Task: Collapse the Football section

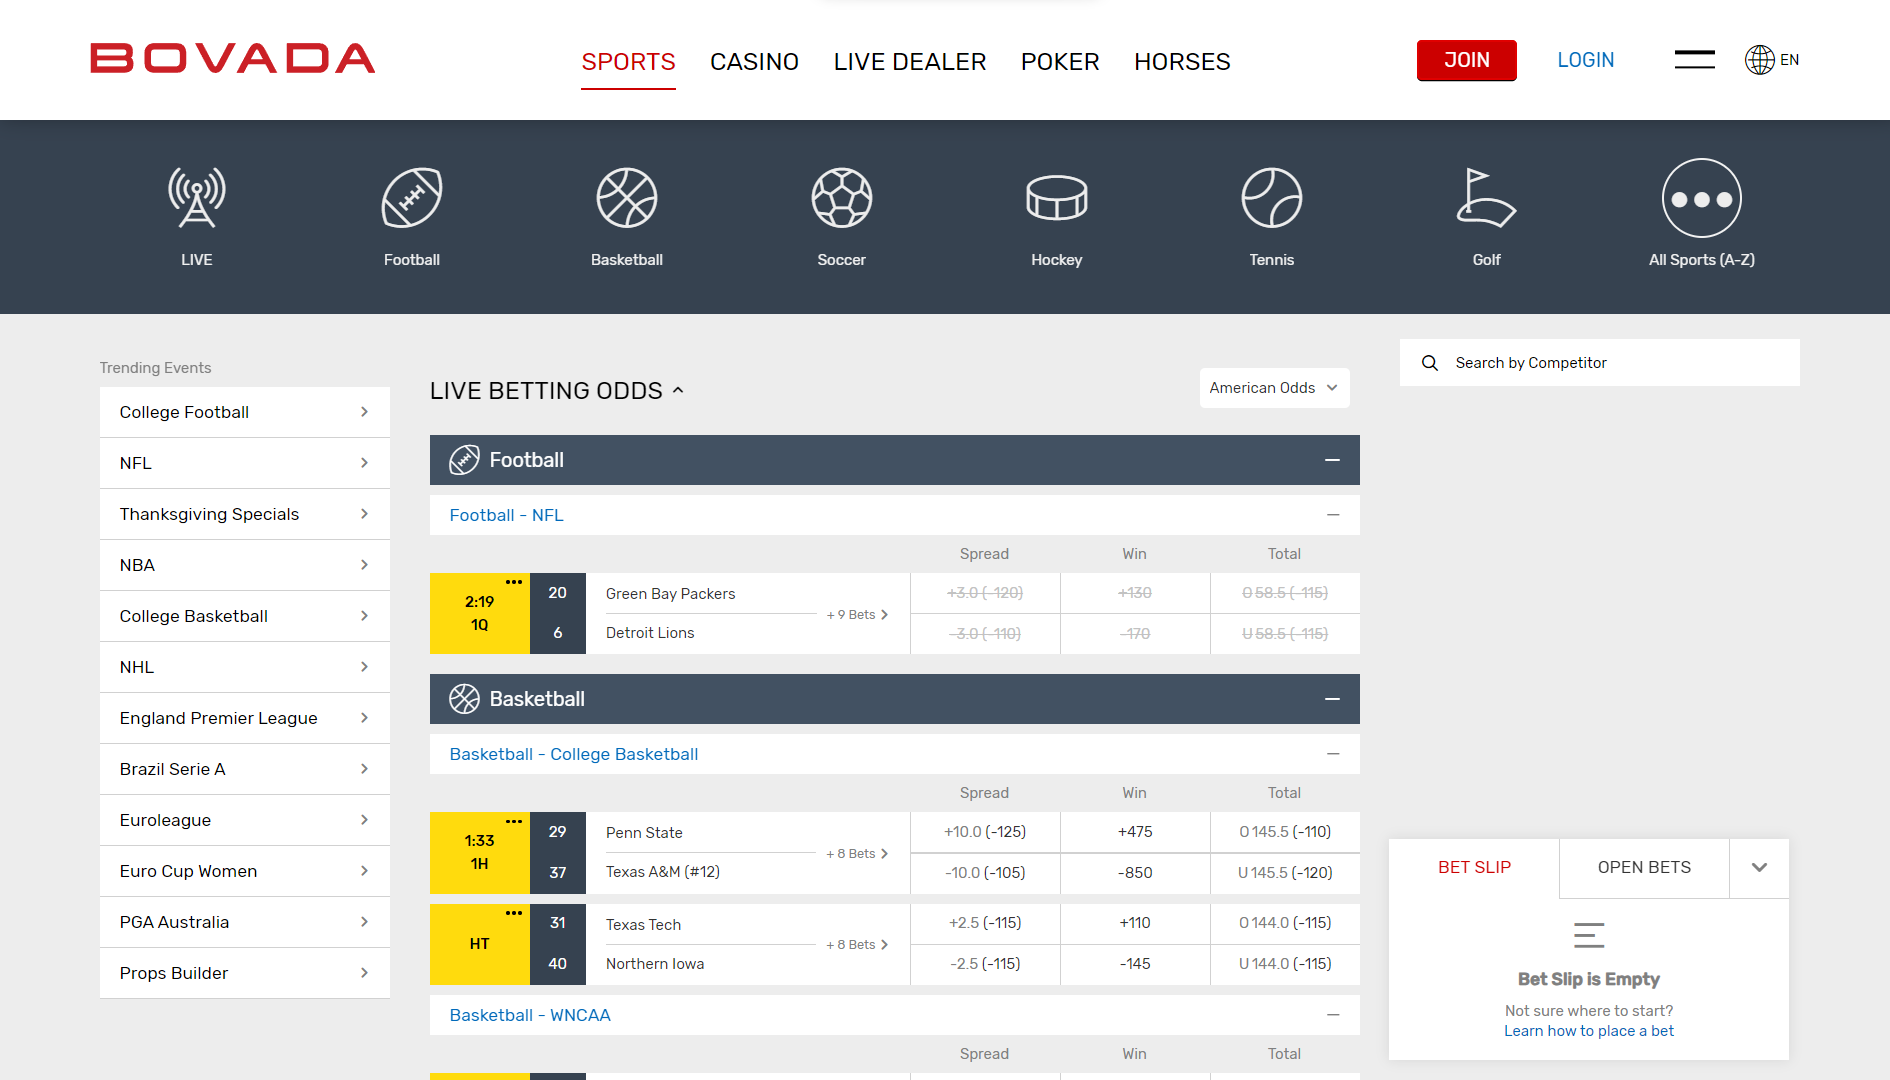Action: coord(1332,459)
